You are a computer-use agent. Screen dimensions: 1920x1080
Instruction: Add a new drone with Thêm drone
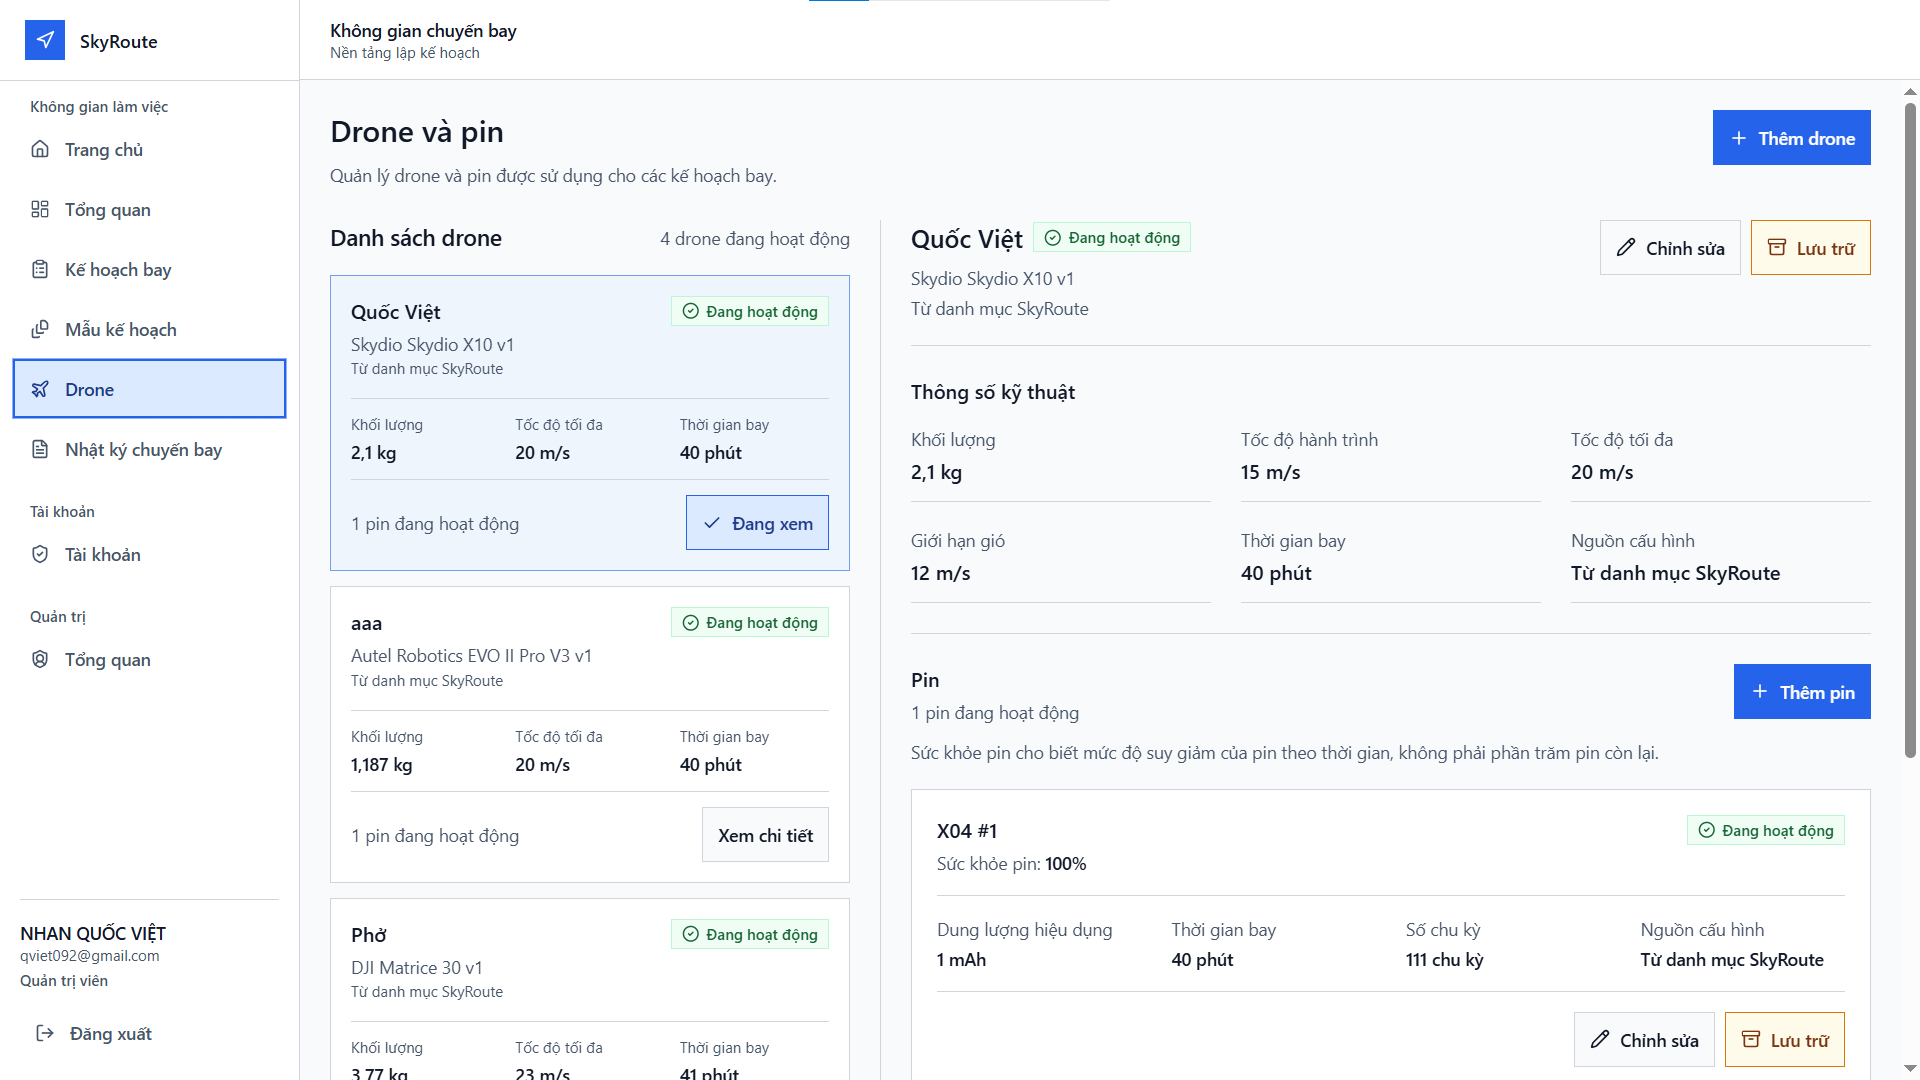click(x=1791, y=138)
